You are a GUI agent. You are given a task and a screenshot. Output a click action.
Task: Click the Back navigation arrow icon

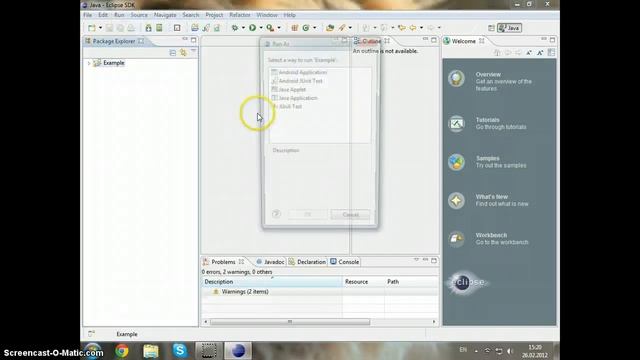pos(413,28)
